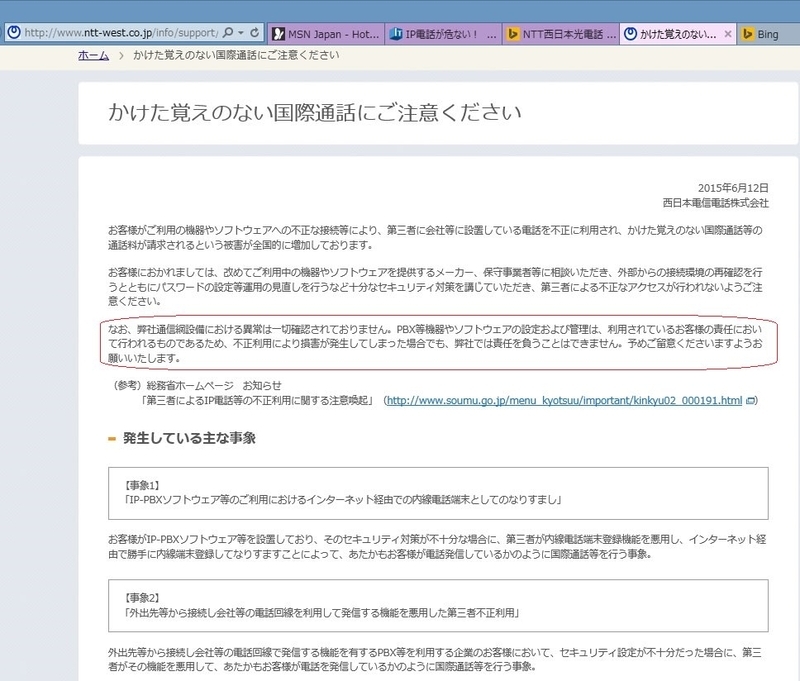Switch to the MSN Japan - Hot... tab
800x681 pixels.
pos(327,34)
